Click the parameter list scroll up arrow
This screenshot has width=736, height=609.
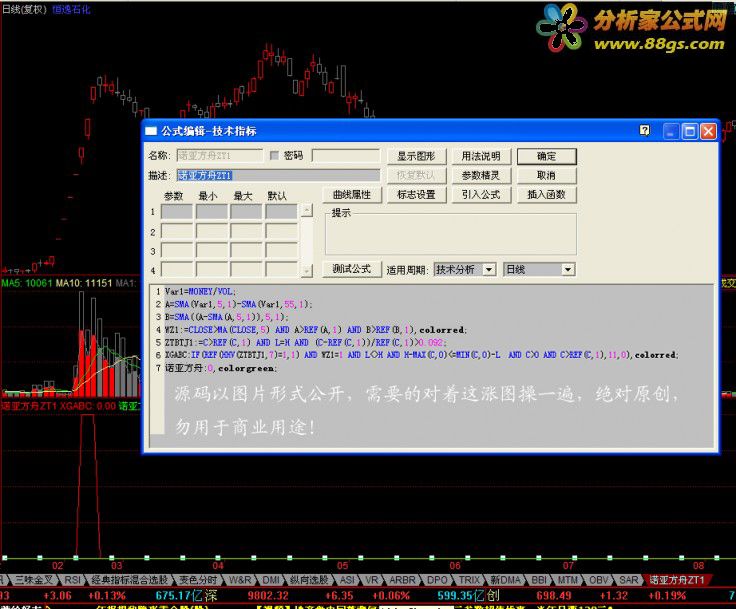[x=307, y=210]
